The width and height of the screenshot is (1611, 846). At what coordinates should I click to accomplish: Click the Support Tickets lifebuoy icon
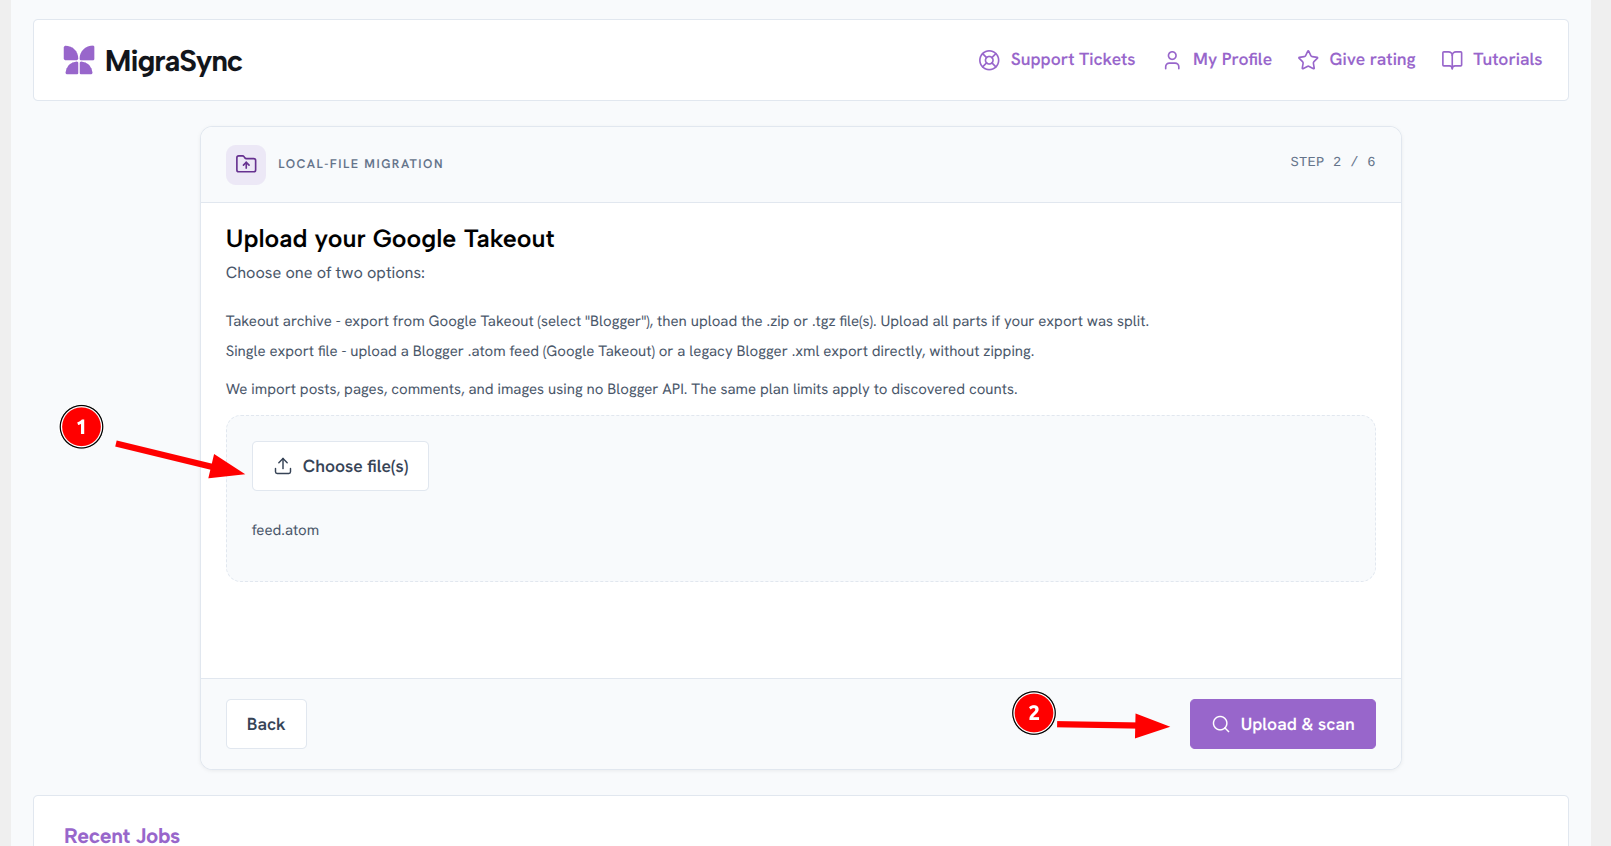(x=989, y=60)
